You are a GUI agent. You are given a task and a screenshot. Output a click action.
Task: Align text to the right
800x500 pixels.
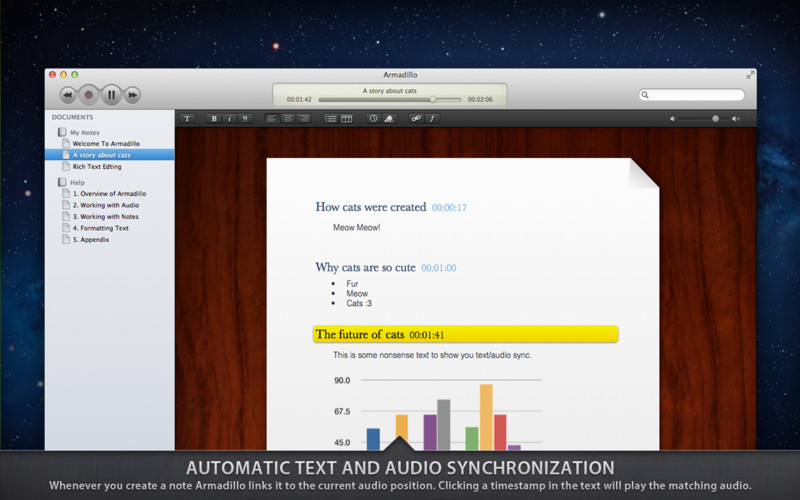304,118
